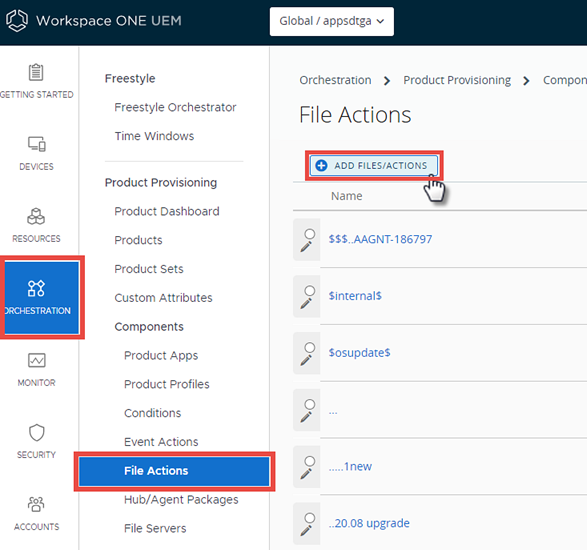Open the Accounts section icon
587x550 pixels.
pyautogui.click(x=36, y=504)
